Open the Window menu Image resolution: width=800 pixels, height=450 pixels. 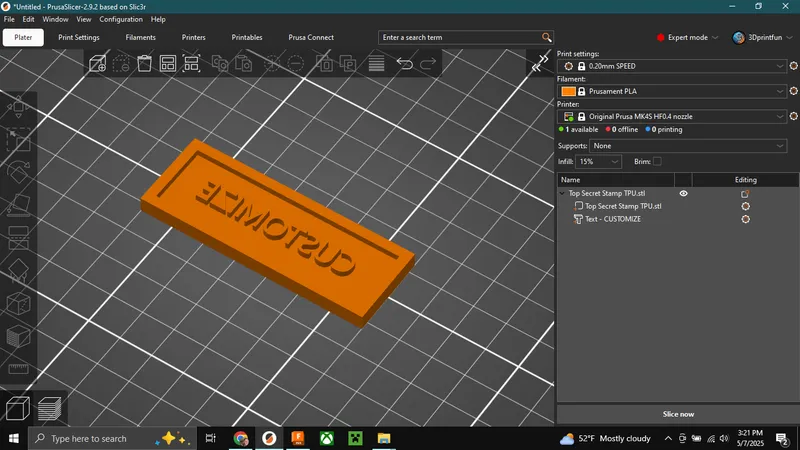click(55, 19)
